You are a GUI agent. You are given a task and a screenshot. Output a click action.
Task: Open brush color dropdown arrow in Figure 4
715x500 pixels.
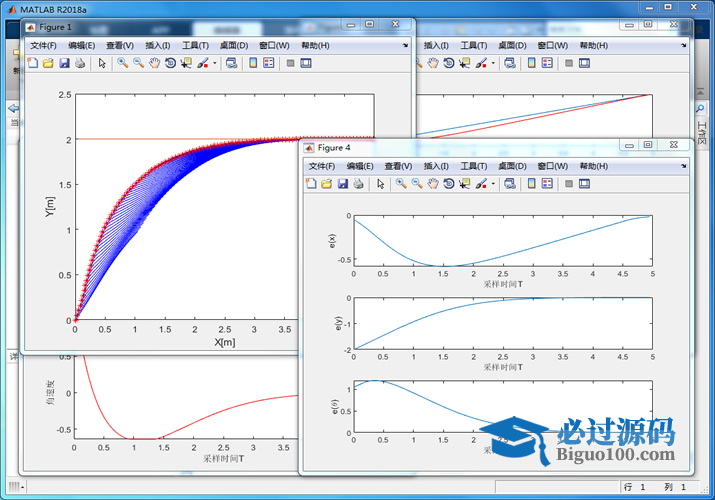(493, 184)
